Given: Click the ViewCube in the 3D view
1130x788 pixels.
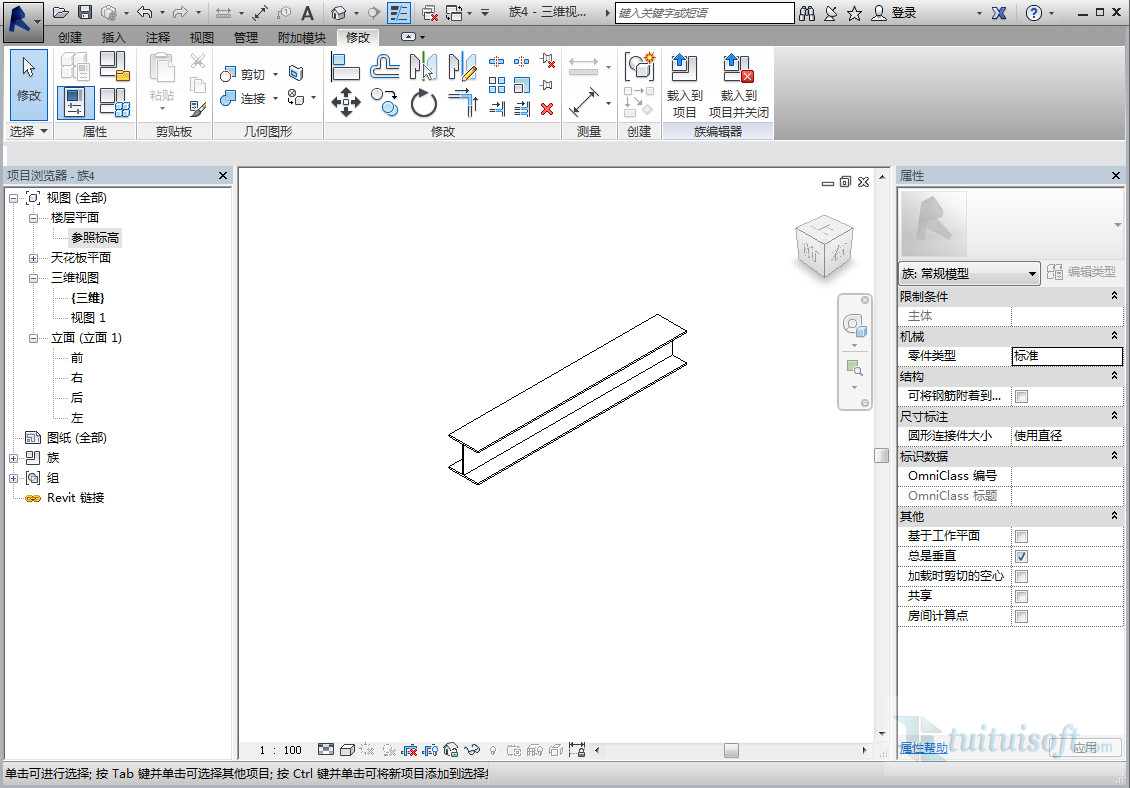Looking at the screenshot, I should point(823,246).
